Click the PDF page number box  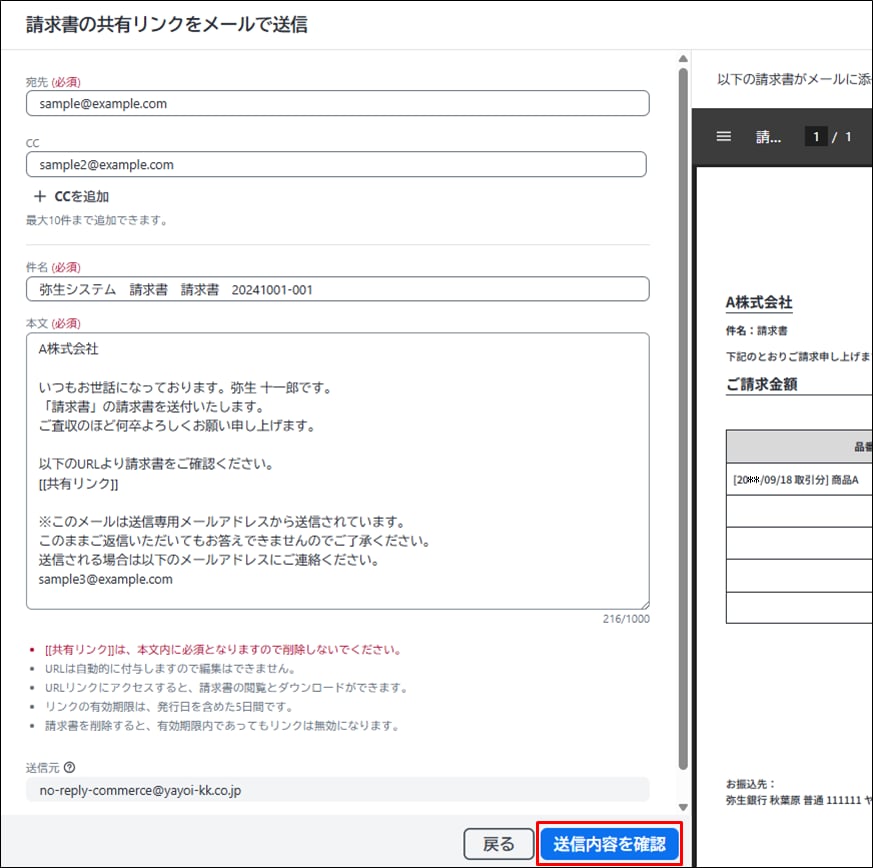[816, 137]
